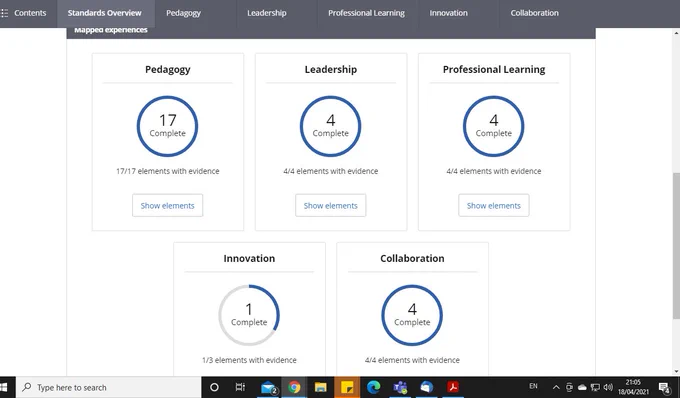The width and height of the screenshot is (680, 398).
Task: Open the blue envelope mail app on taskbar
Action: pos(426,387)
